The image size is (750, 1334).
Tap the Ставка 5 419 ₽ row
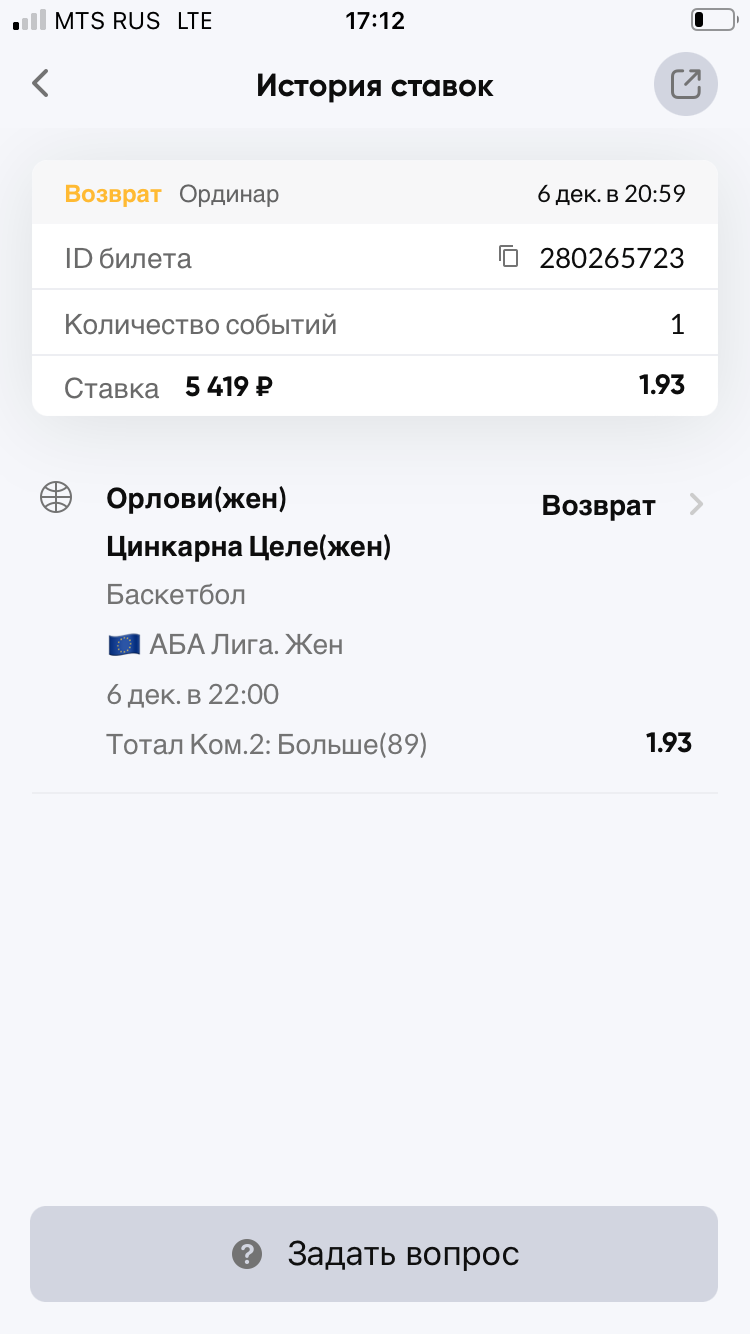tap(374, 387)
